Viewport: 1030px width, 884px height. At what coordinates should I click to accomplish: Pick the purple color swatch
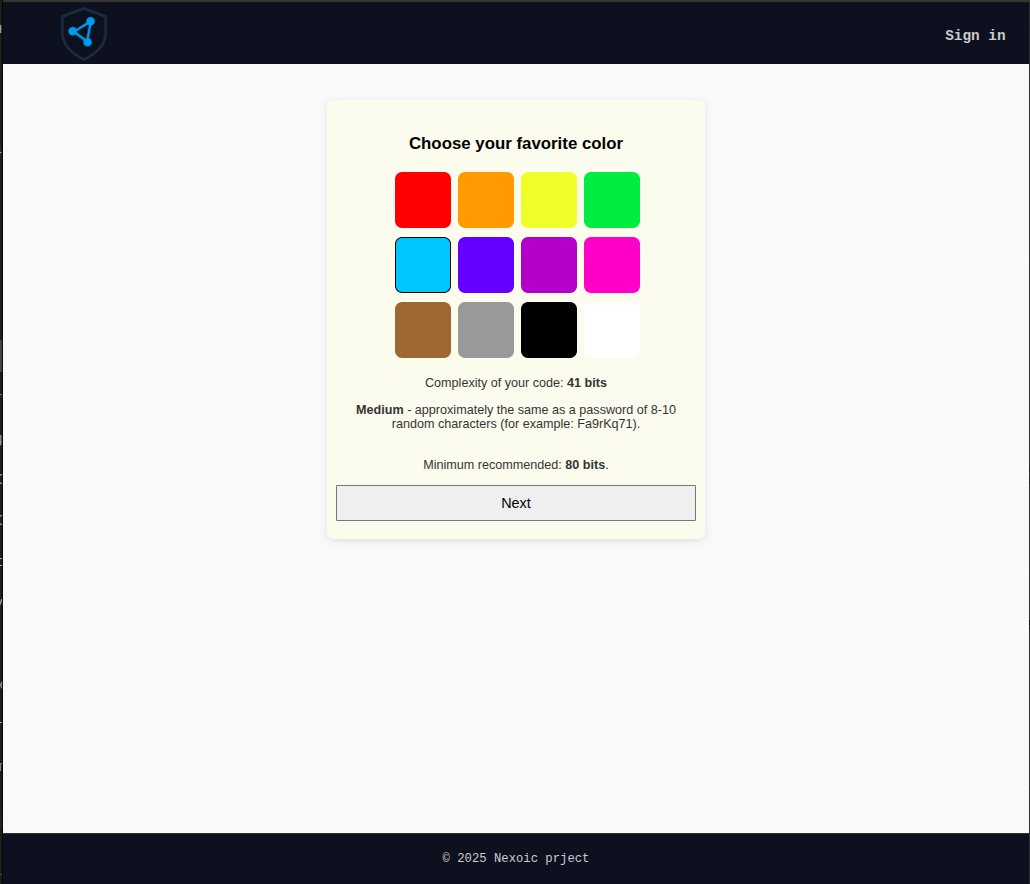pyautogui.click(x=549, y=265)
